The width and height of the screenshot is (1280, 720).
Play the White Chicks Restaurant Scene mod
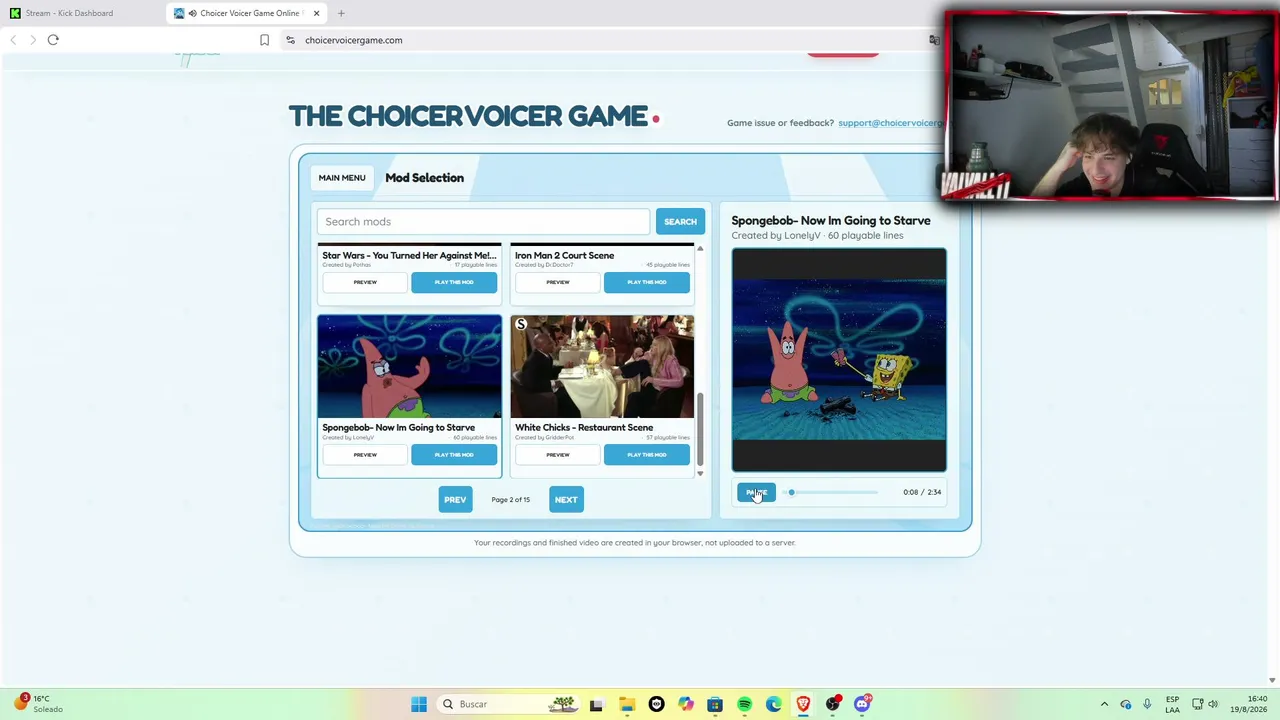click(647, 455)
